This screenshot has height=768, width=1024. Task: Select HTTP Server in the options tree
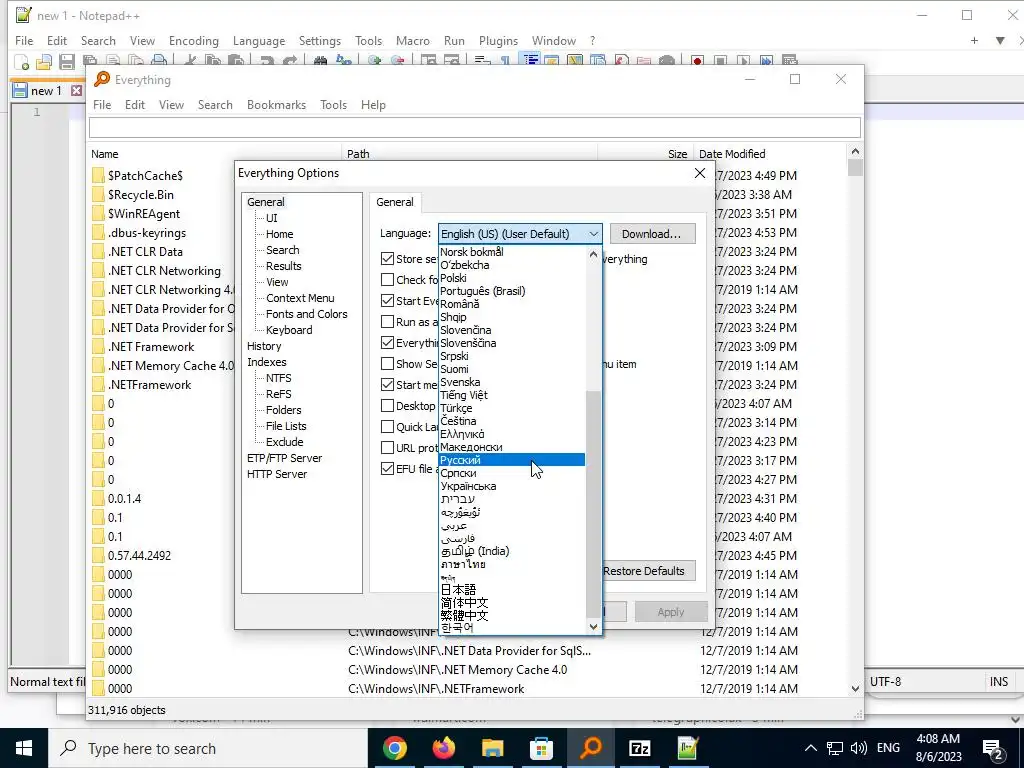pyautogui.click(x=277, y=474)
